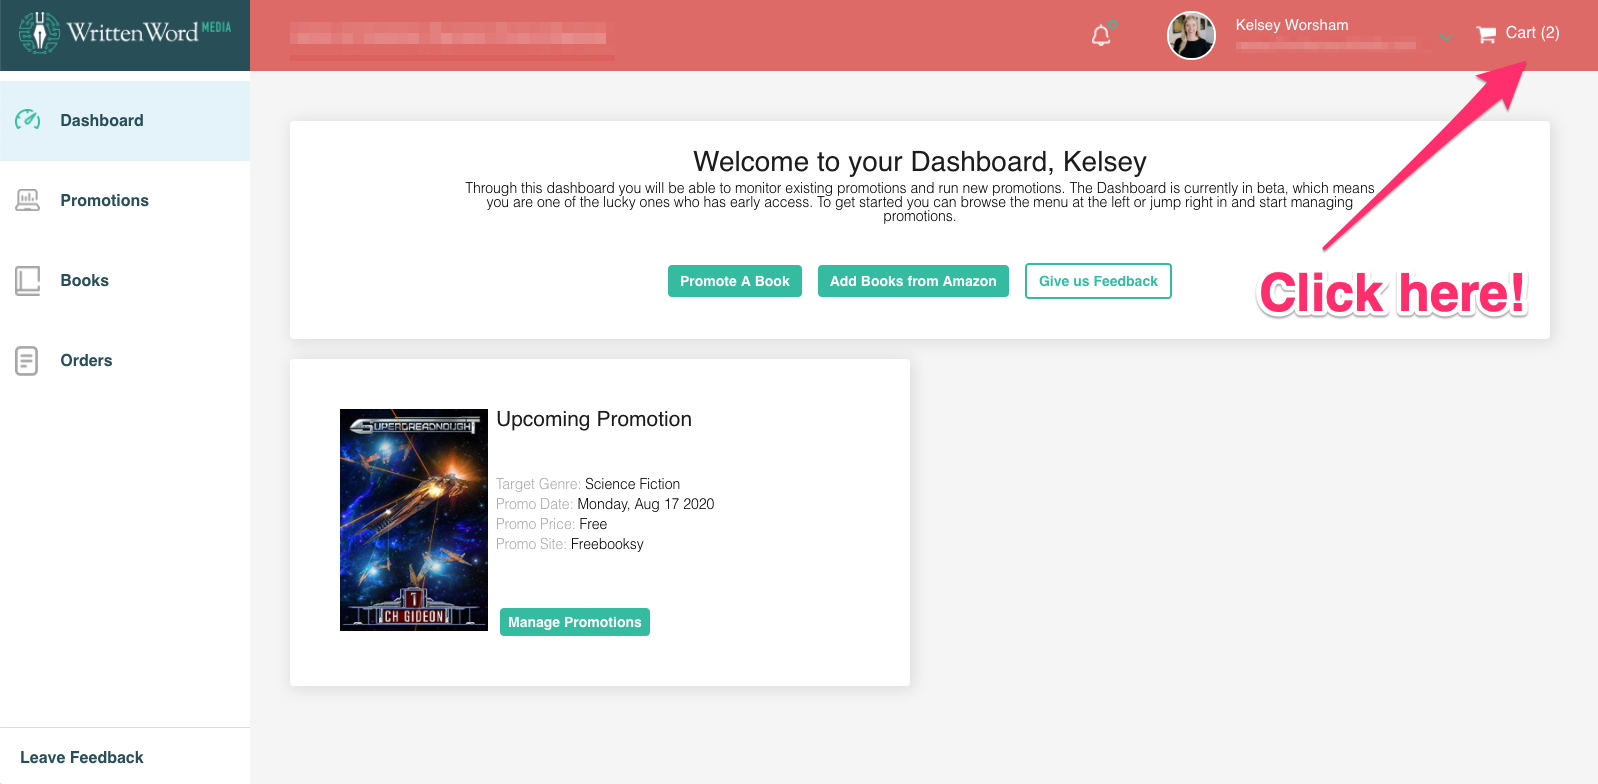Click the Promotions chart icon in sidebar

point(28,200)
